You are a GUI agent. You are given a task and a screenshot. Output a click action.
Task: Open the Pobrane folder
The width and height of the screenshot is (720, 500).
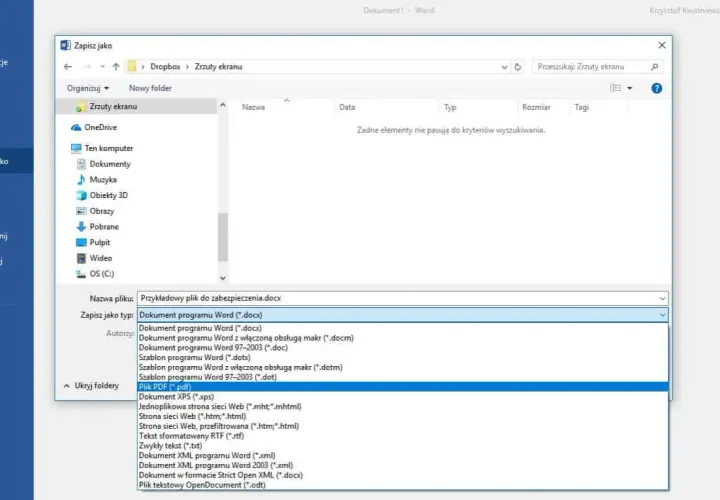98,227
